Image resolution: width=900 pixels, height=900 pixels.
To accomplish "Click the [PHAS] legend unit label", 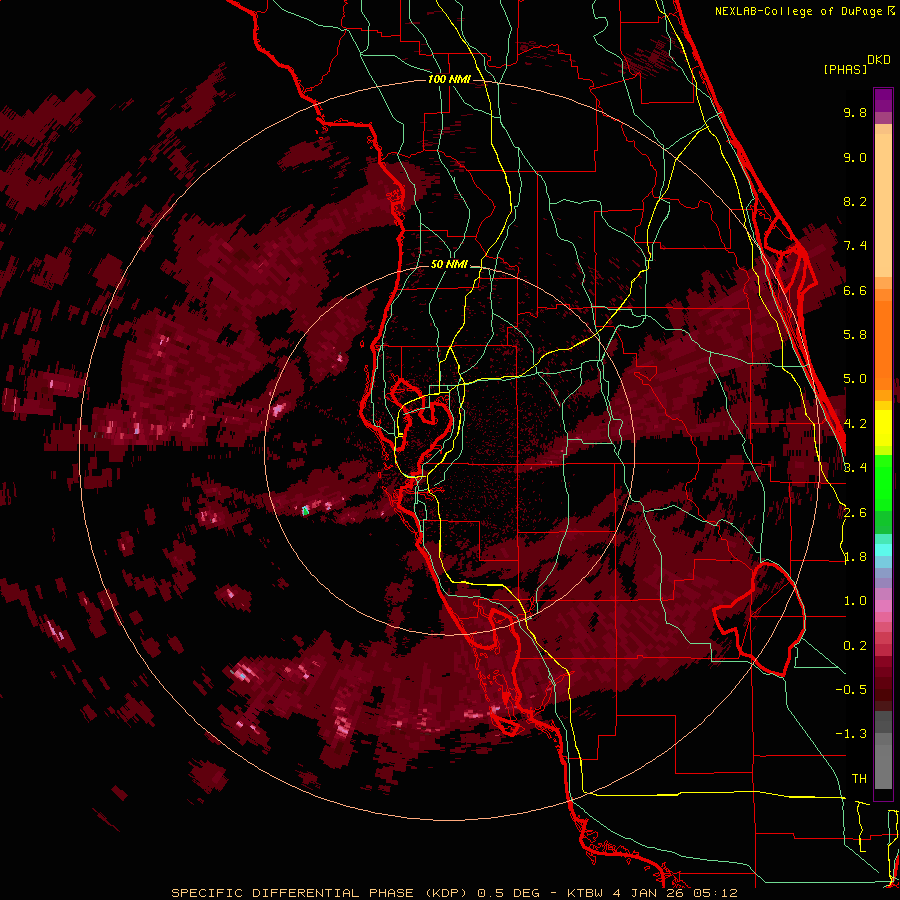I will (845, 69).
